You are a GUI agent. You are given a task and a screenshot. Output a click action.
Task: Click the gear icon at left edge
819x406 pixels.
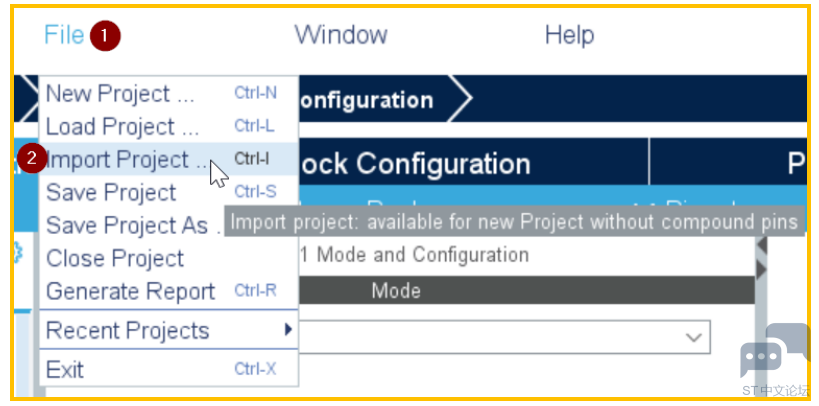[18, 254]
